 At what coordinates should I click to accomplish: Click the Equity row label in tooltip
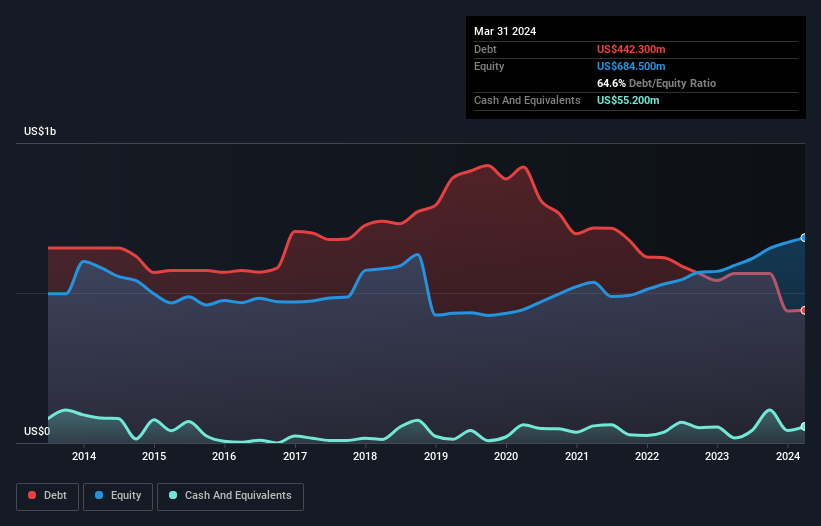(x=489, y=66)
